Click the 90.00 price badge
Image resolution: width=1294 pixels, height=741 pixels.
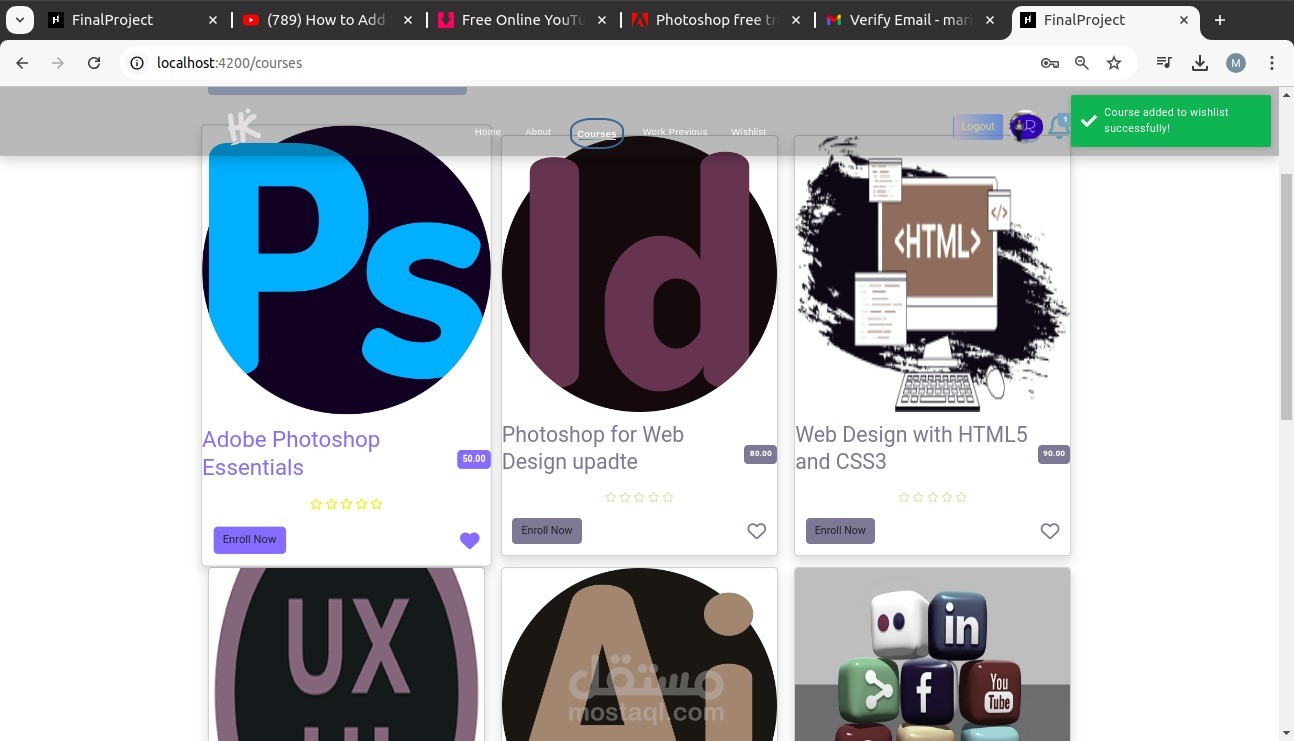pyautogui.click(x=1054, y=454)
